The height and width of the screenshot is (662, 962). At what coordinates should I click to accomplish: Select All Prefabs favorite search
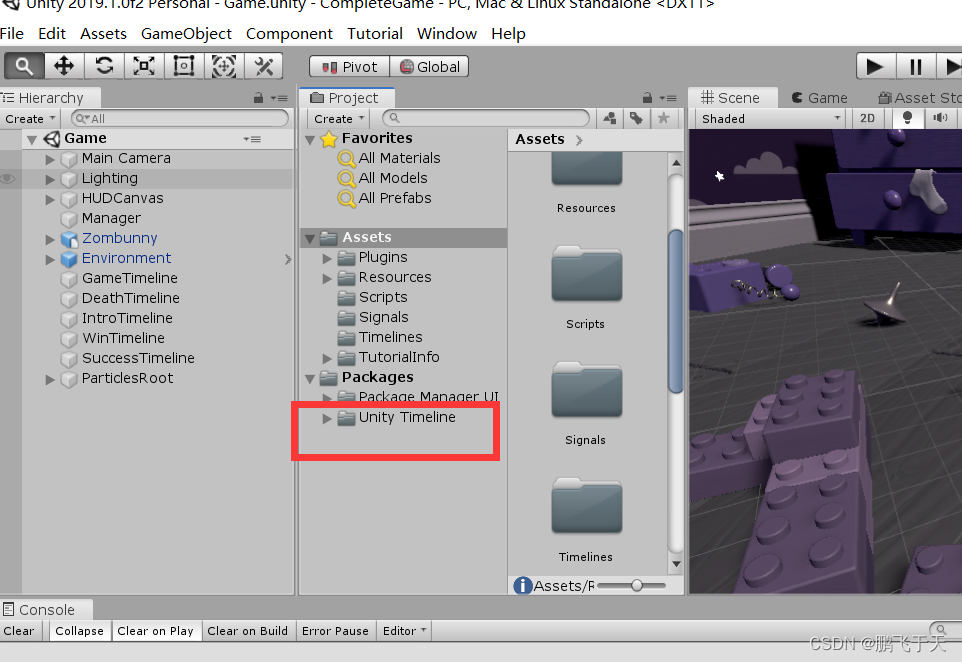point(395,198)
